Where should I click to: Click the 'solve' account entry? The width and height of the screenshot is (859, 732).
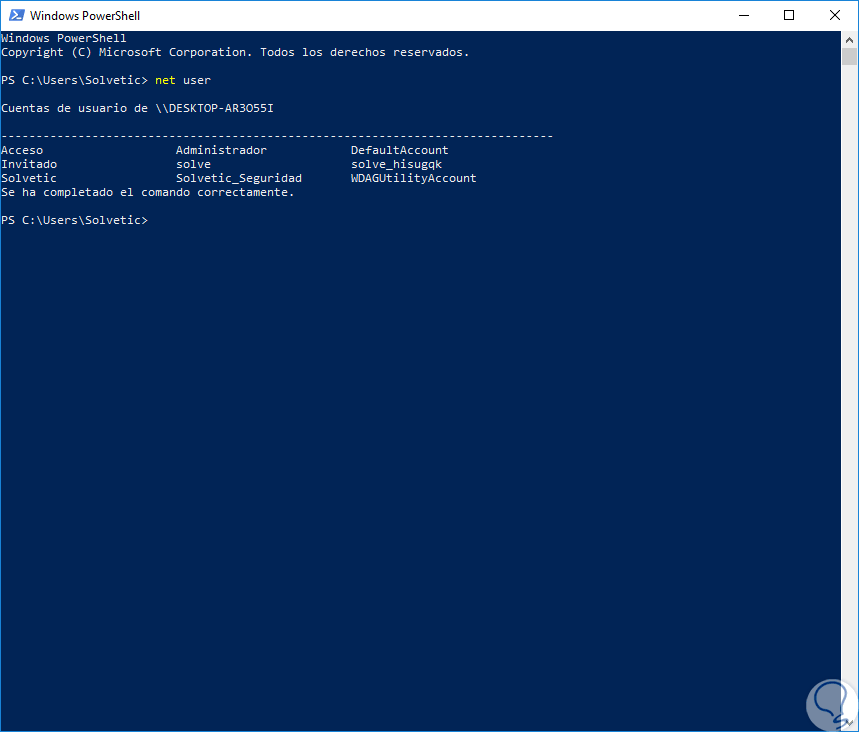point(193,164)
